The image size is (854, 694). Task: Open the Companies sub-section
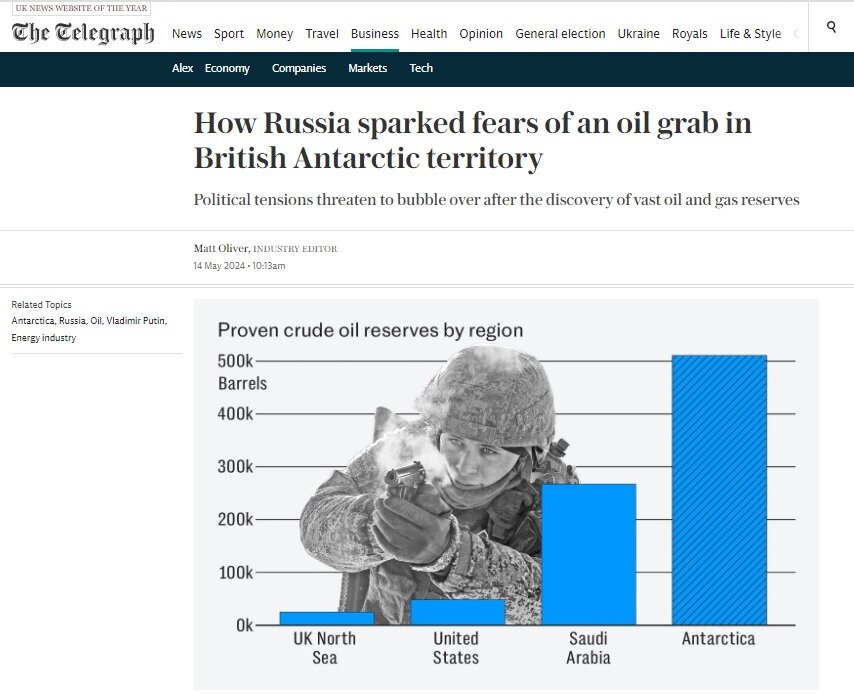point(299,68)
